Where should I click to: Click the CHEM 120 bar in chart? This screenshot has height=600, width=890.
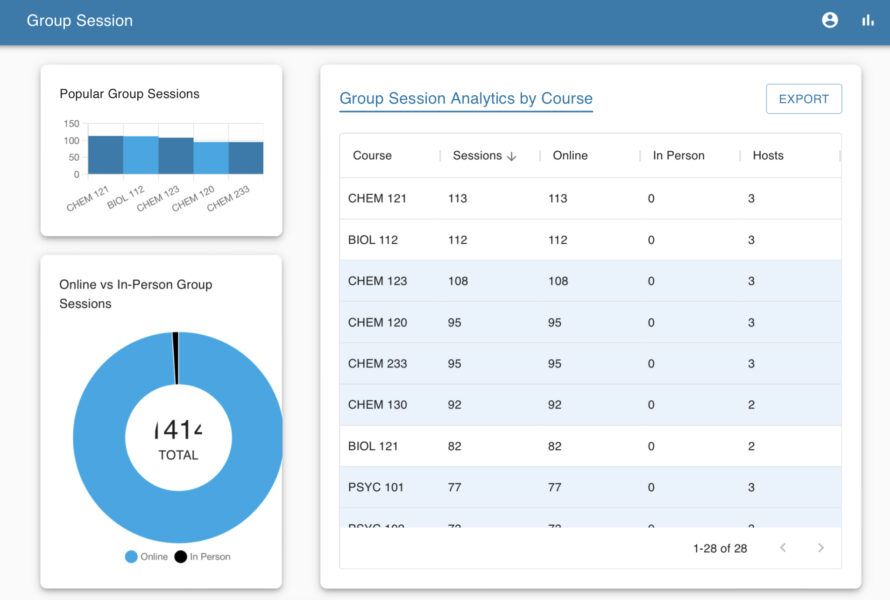tap(211, 158)
